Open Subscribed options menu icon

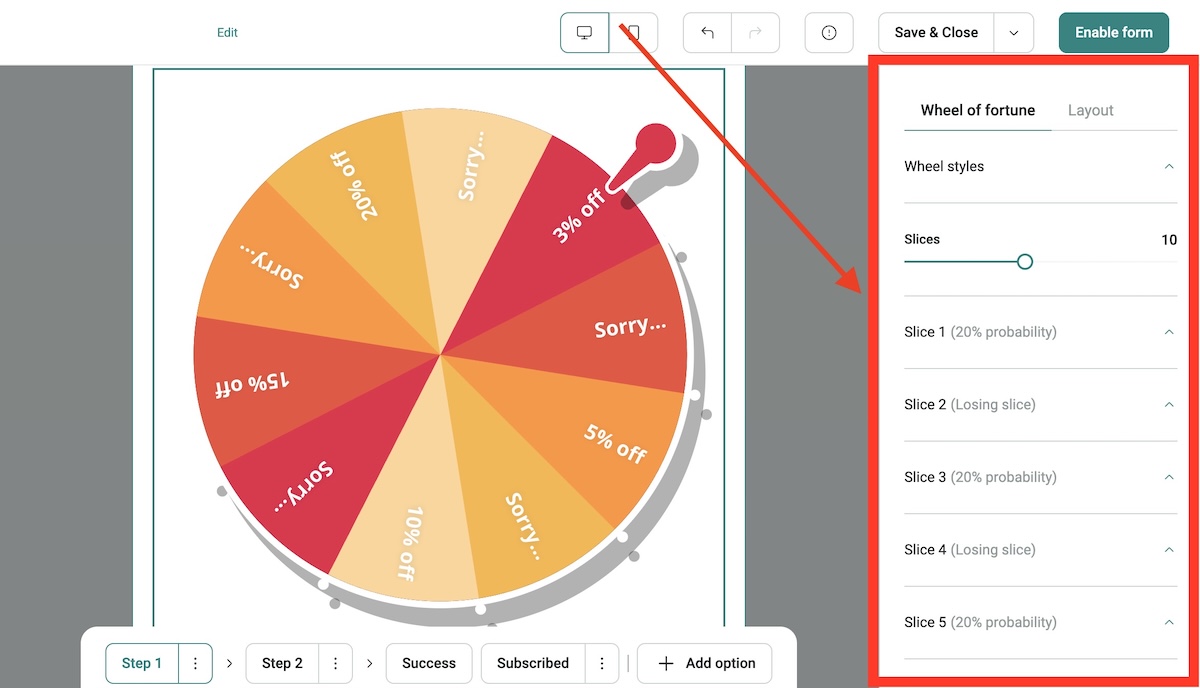coord(601,663)
